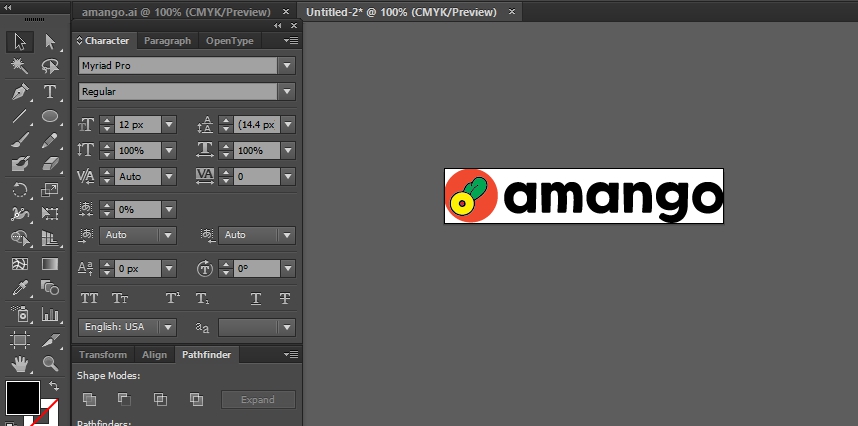Select the Paintbrush tool
This screenshot has height=426, width=858.
click(20, 140)
